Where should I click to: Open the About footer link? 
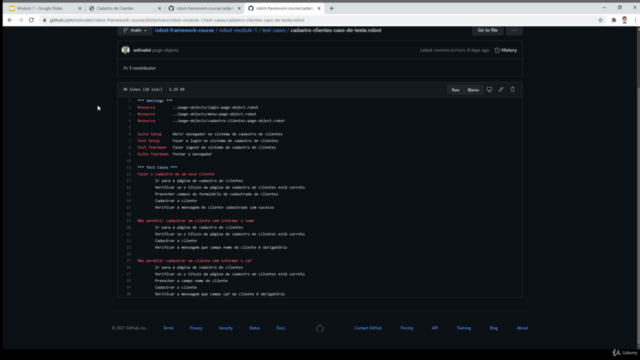[522, 328]
